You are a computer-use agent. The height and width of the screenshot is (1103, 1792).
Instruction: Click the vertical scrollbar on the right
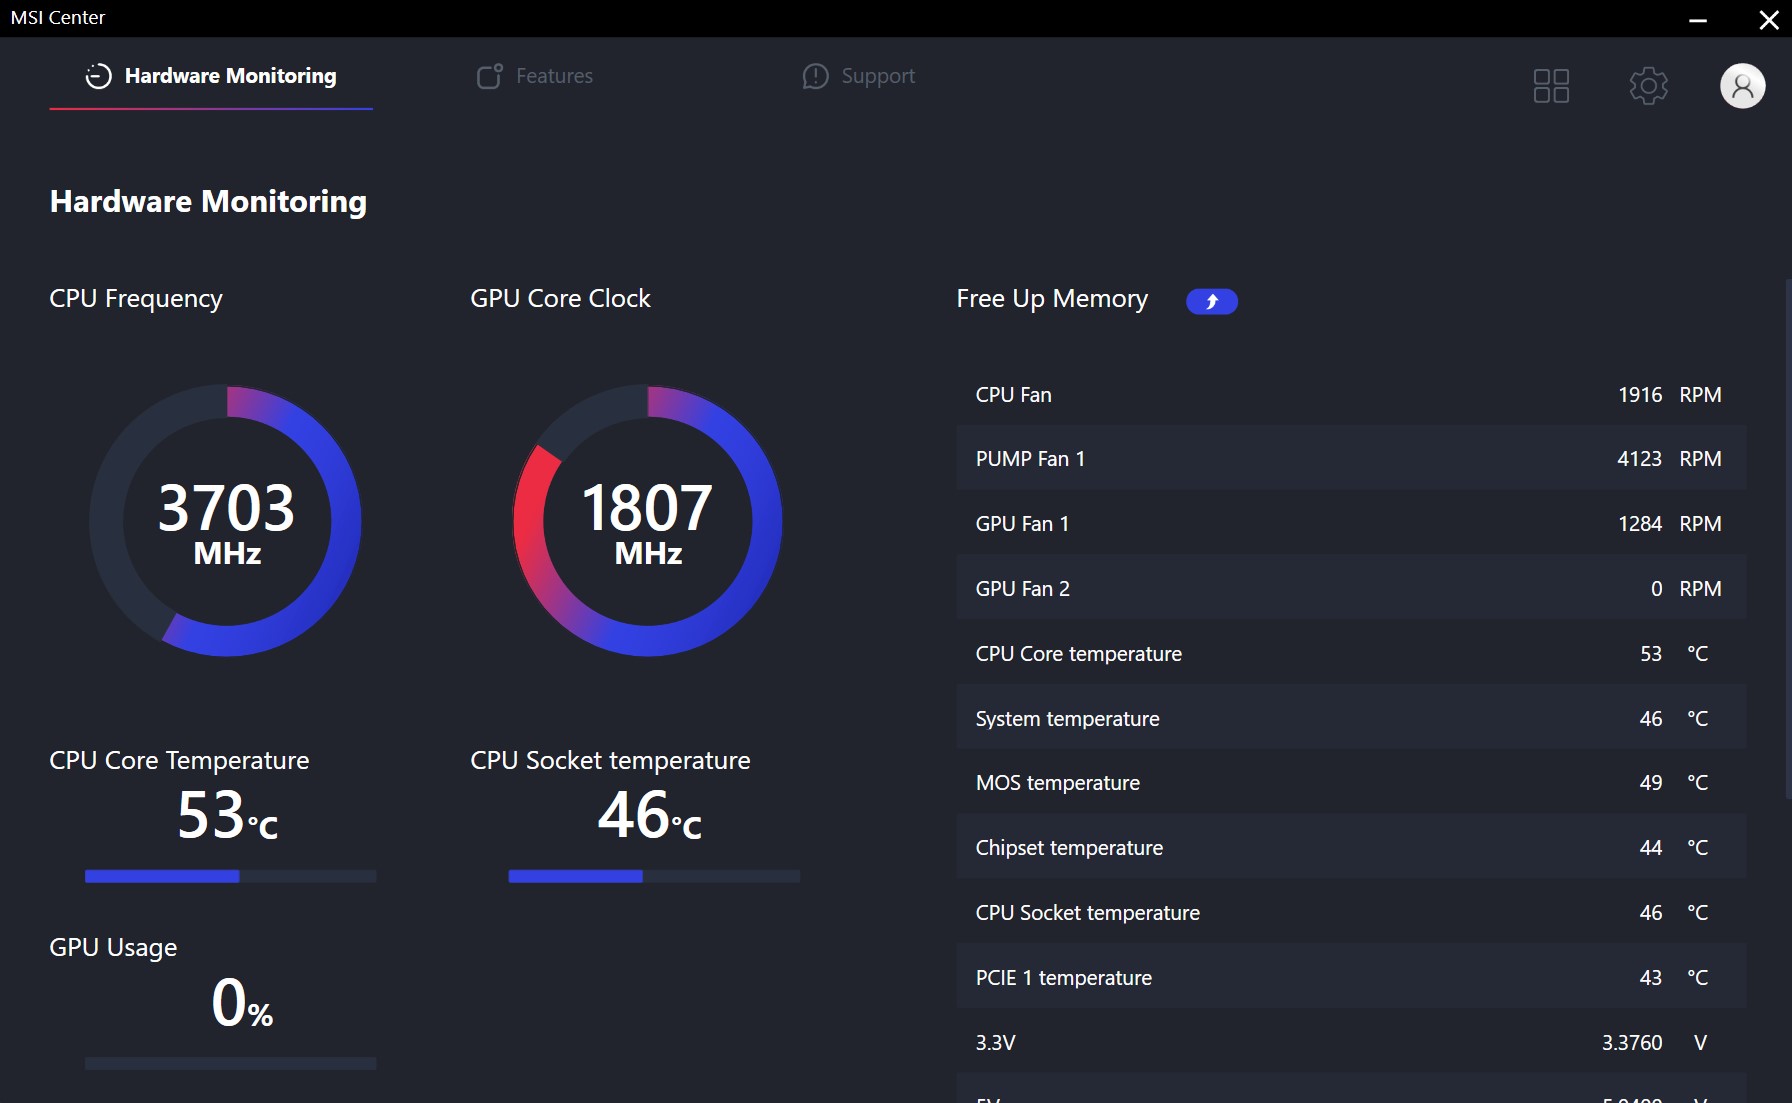click(1788, 539)
